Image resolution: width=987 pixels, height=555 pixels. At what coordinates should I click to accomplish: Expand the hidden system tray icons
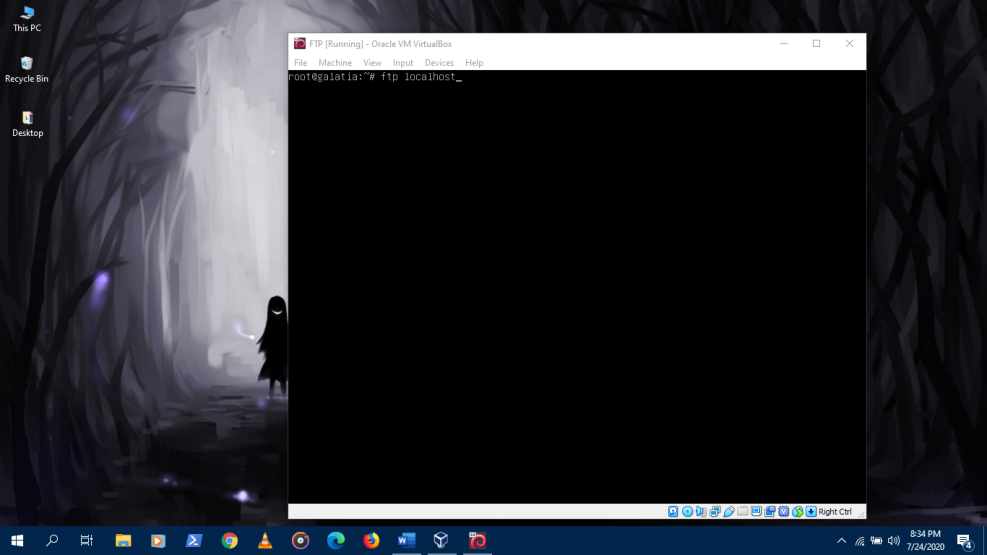[x=841, y=541]
